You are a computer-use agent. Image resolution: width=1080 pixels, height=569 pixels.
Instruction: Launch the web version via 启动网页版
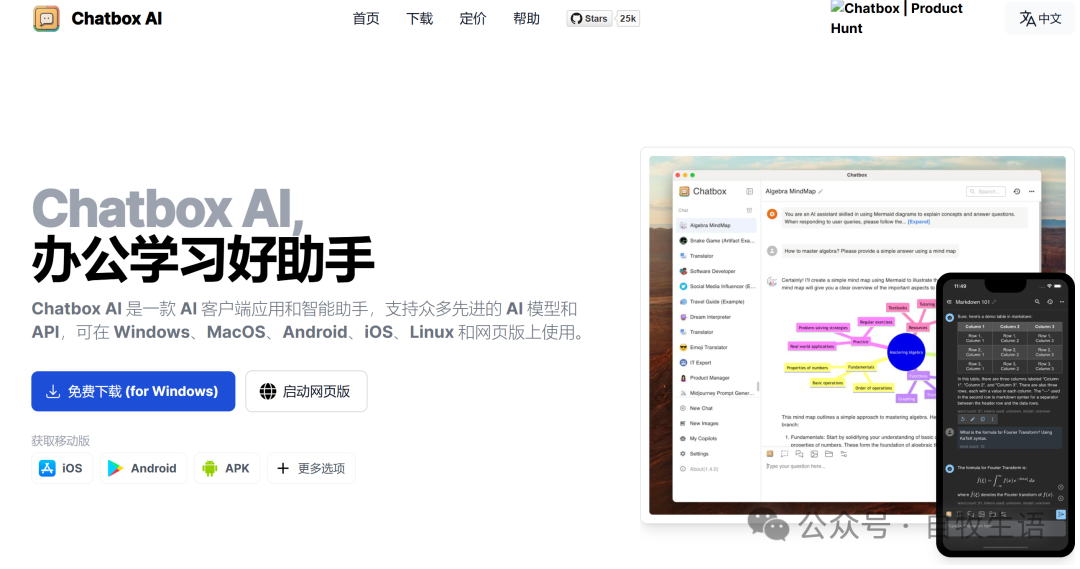tap(306, 391)
